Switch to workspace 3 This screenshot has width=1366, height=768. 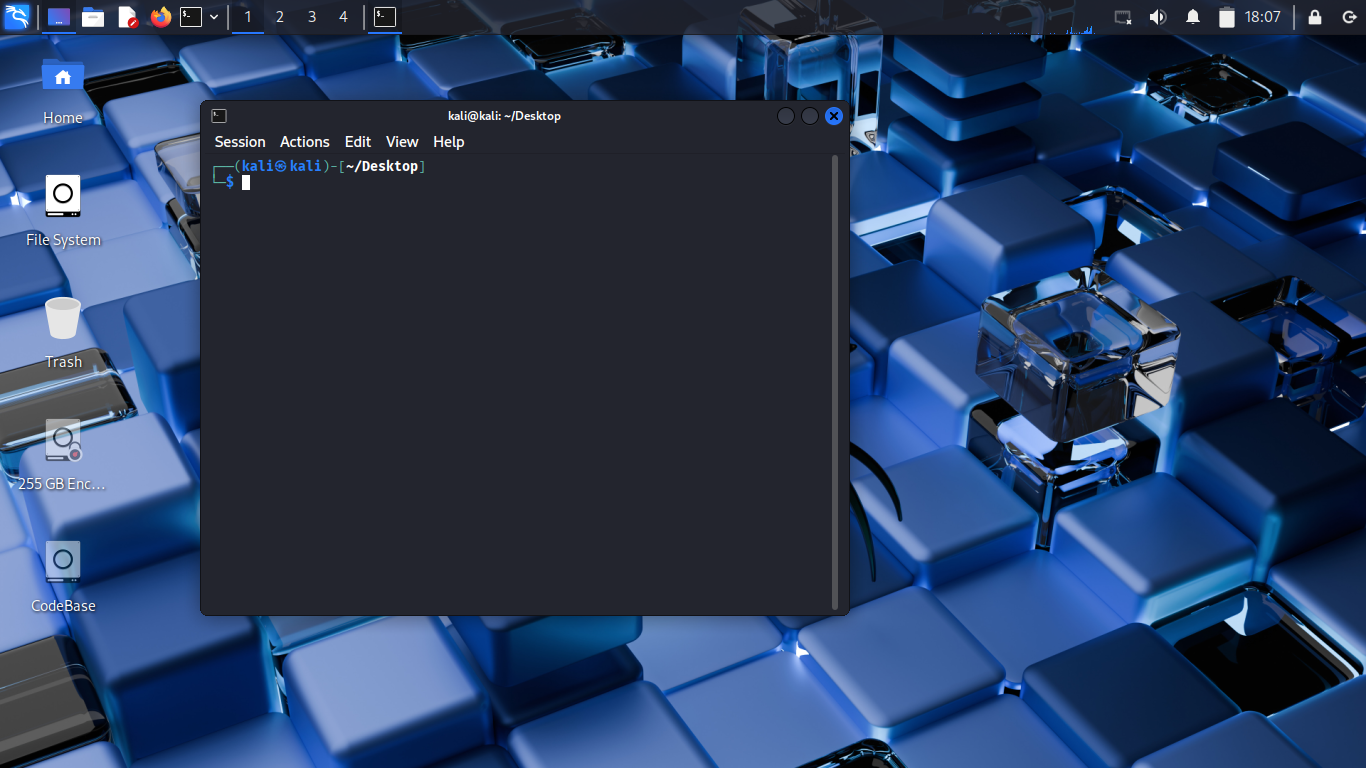pos(312,17)
